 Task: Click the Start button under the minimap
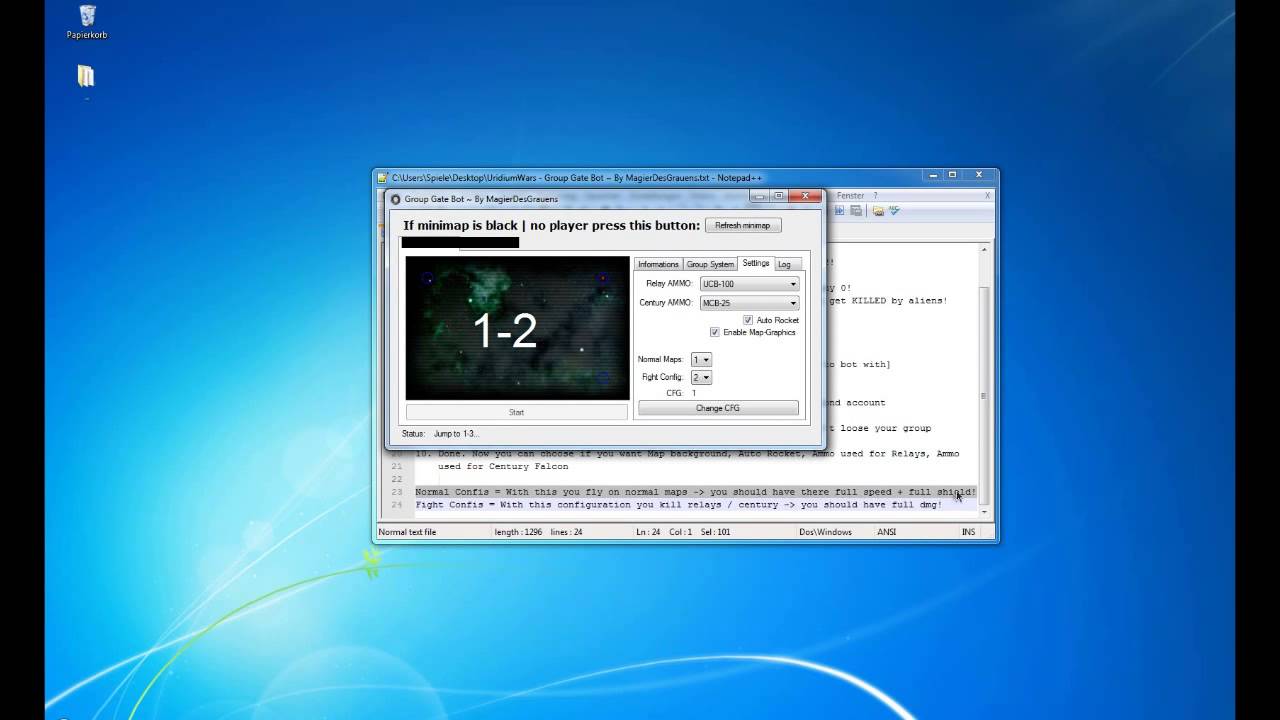[x=516, y=412]
